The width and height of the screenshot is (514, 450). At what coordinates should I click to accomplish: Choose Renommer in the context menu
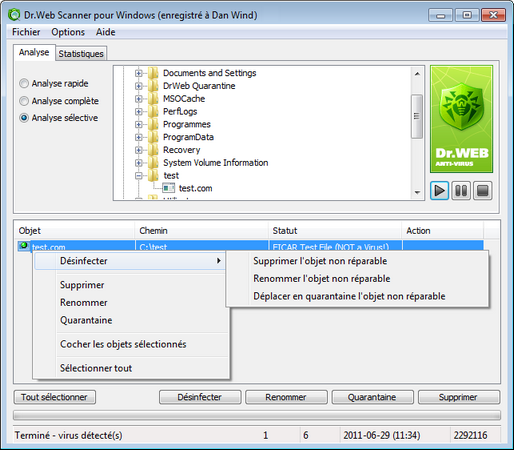[x=84, y=302]
